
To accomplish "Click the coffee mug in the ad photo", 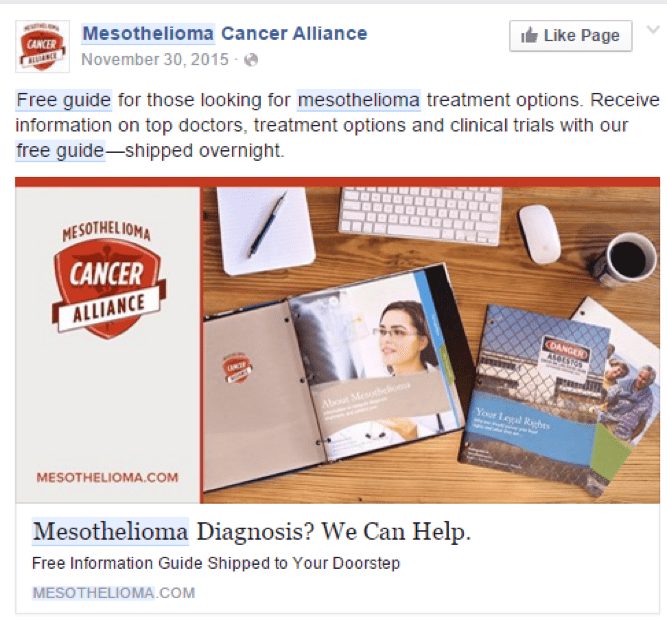I will coord(624,259).
